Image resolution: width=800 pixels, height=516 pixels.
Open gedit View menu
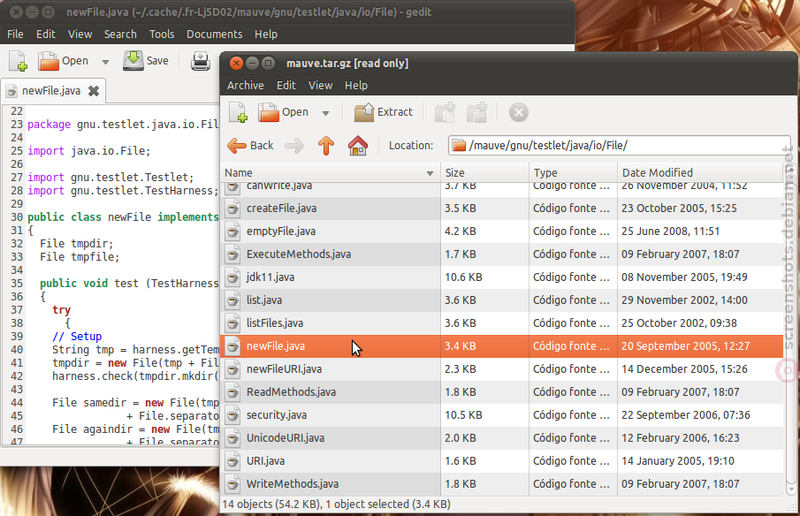[80, 34]
